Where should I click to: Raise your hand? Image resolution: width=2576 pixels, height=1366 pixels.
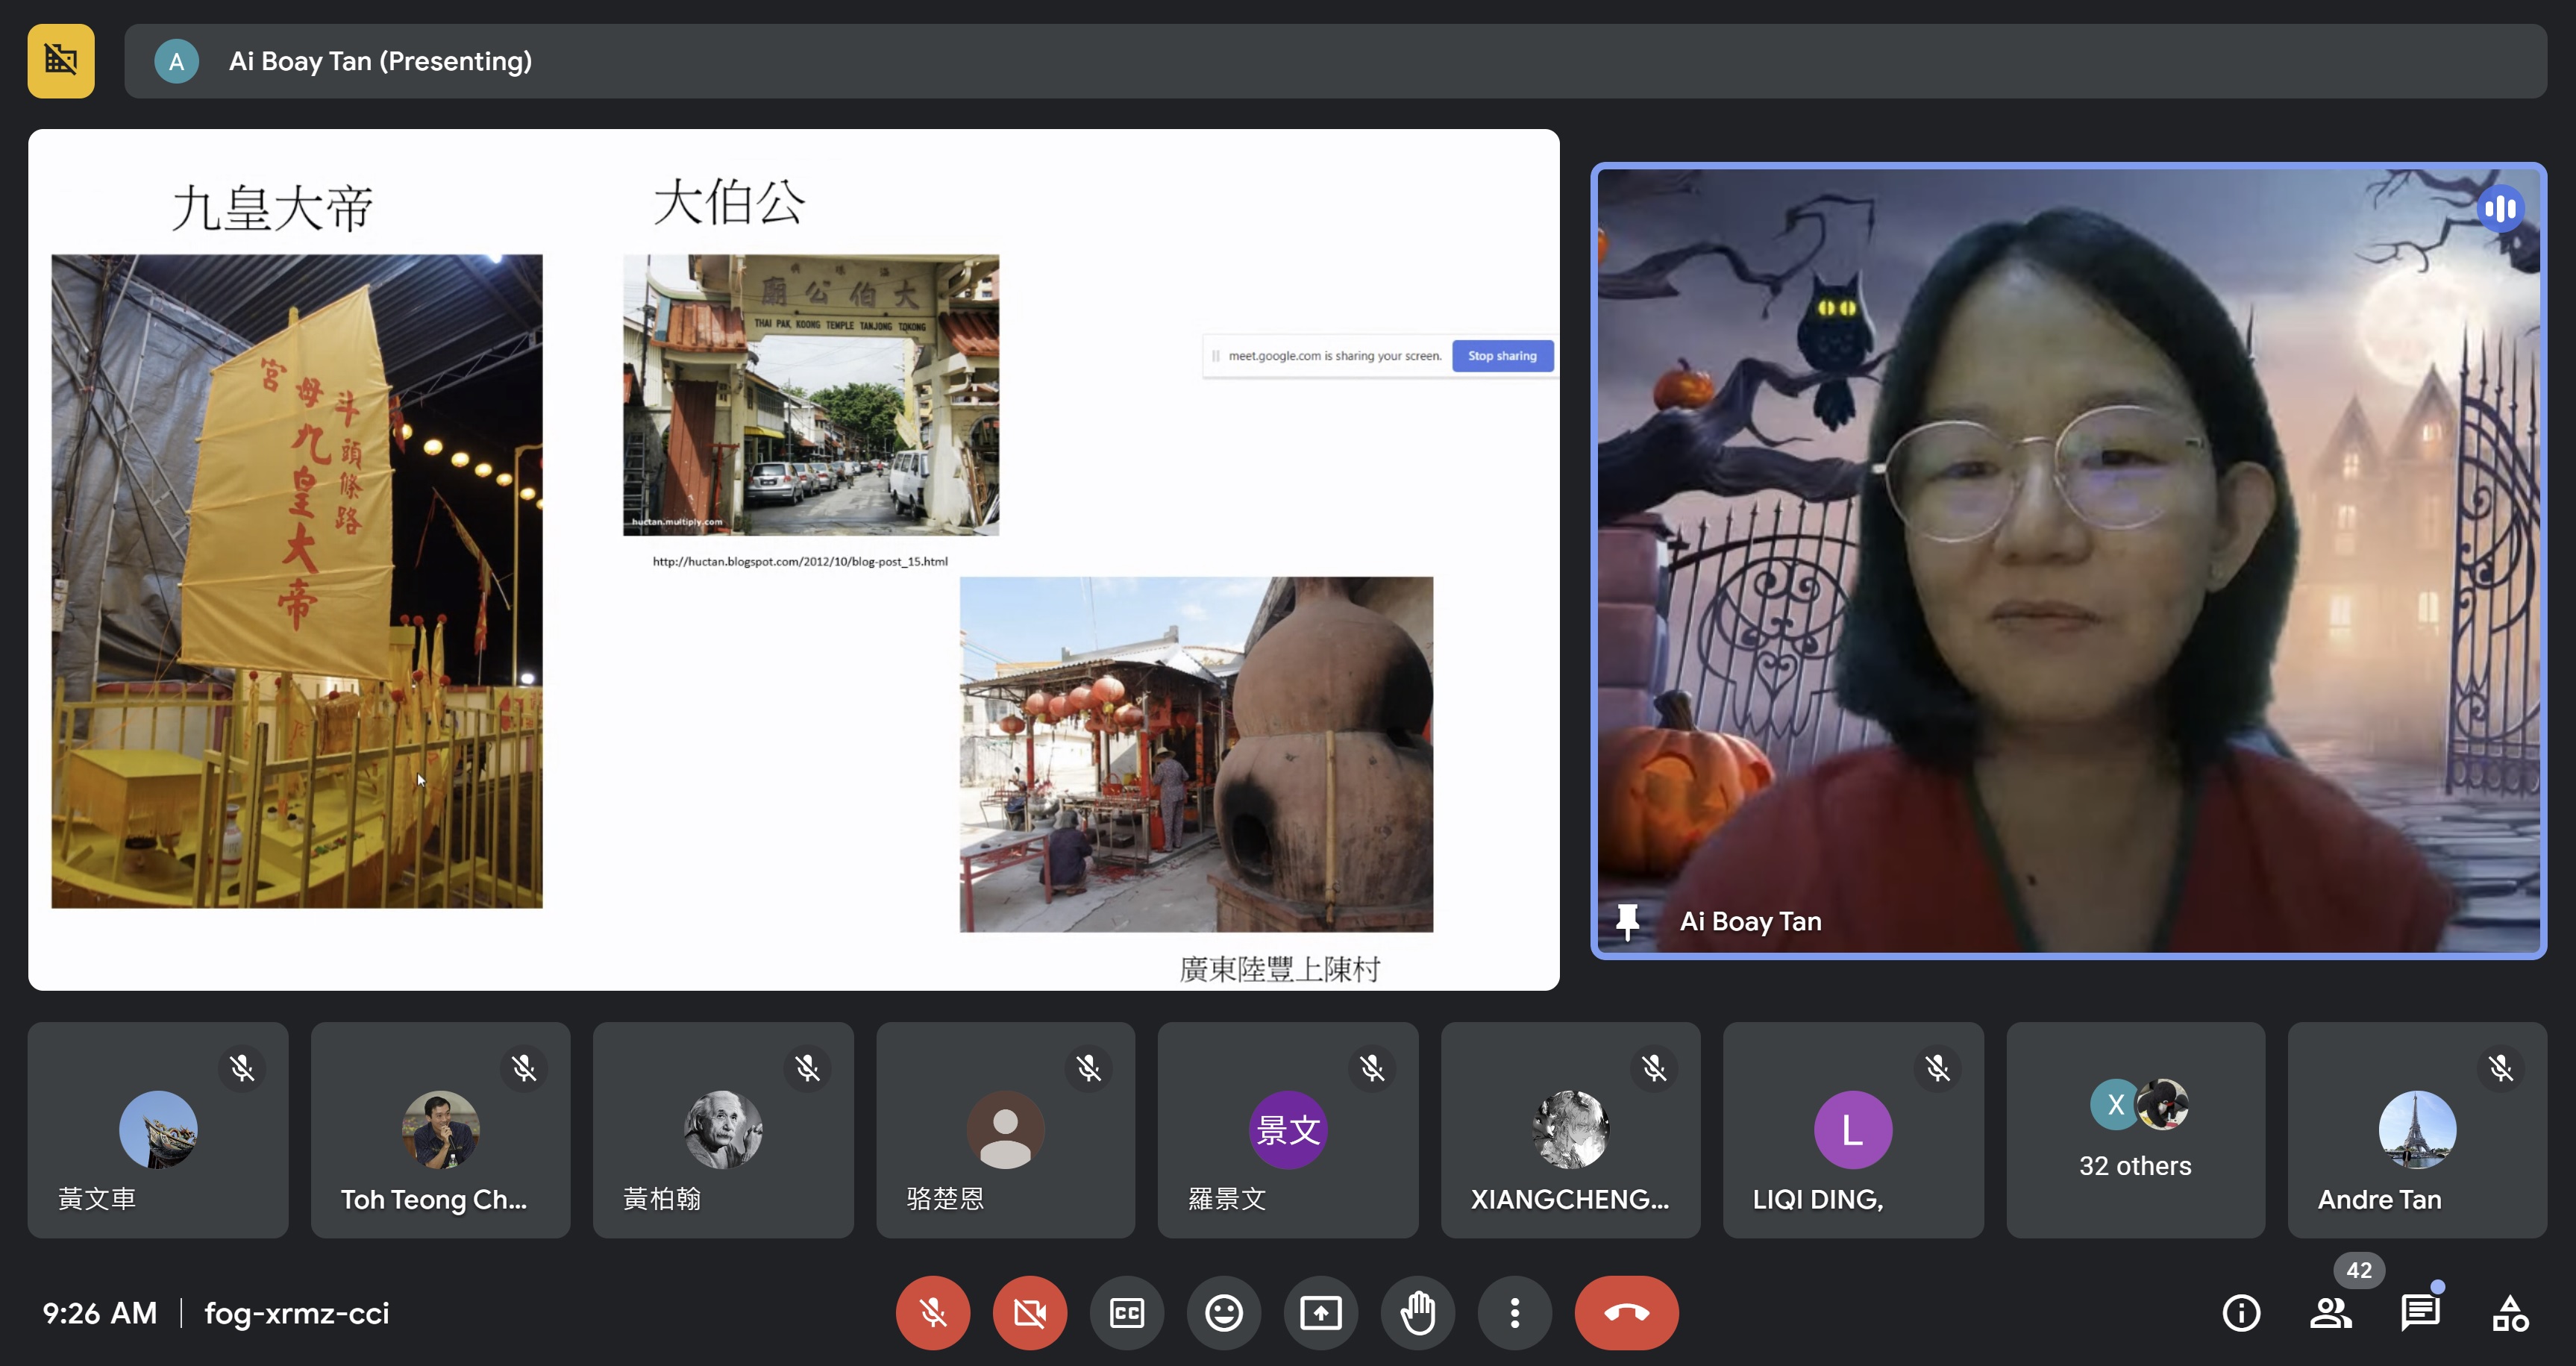1417,1313
